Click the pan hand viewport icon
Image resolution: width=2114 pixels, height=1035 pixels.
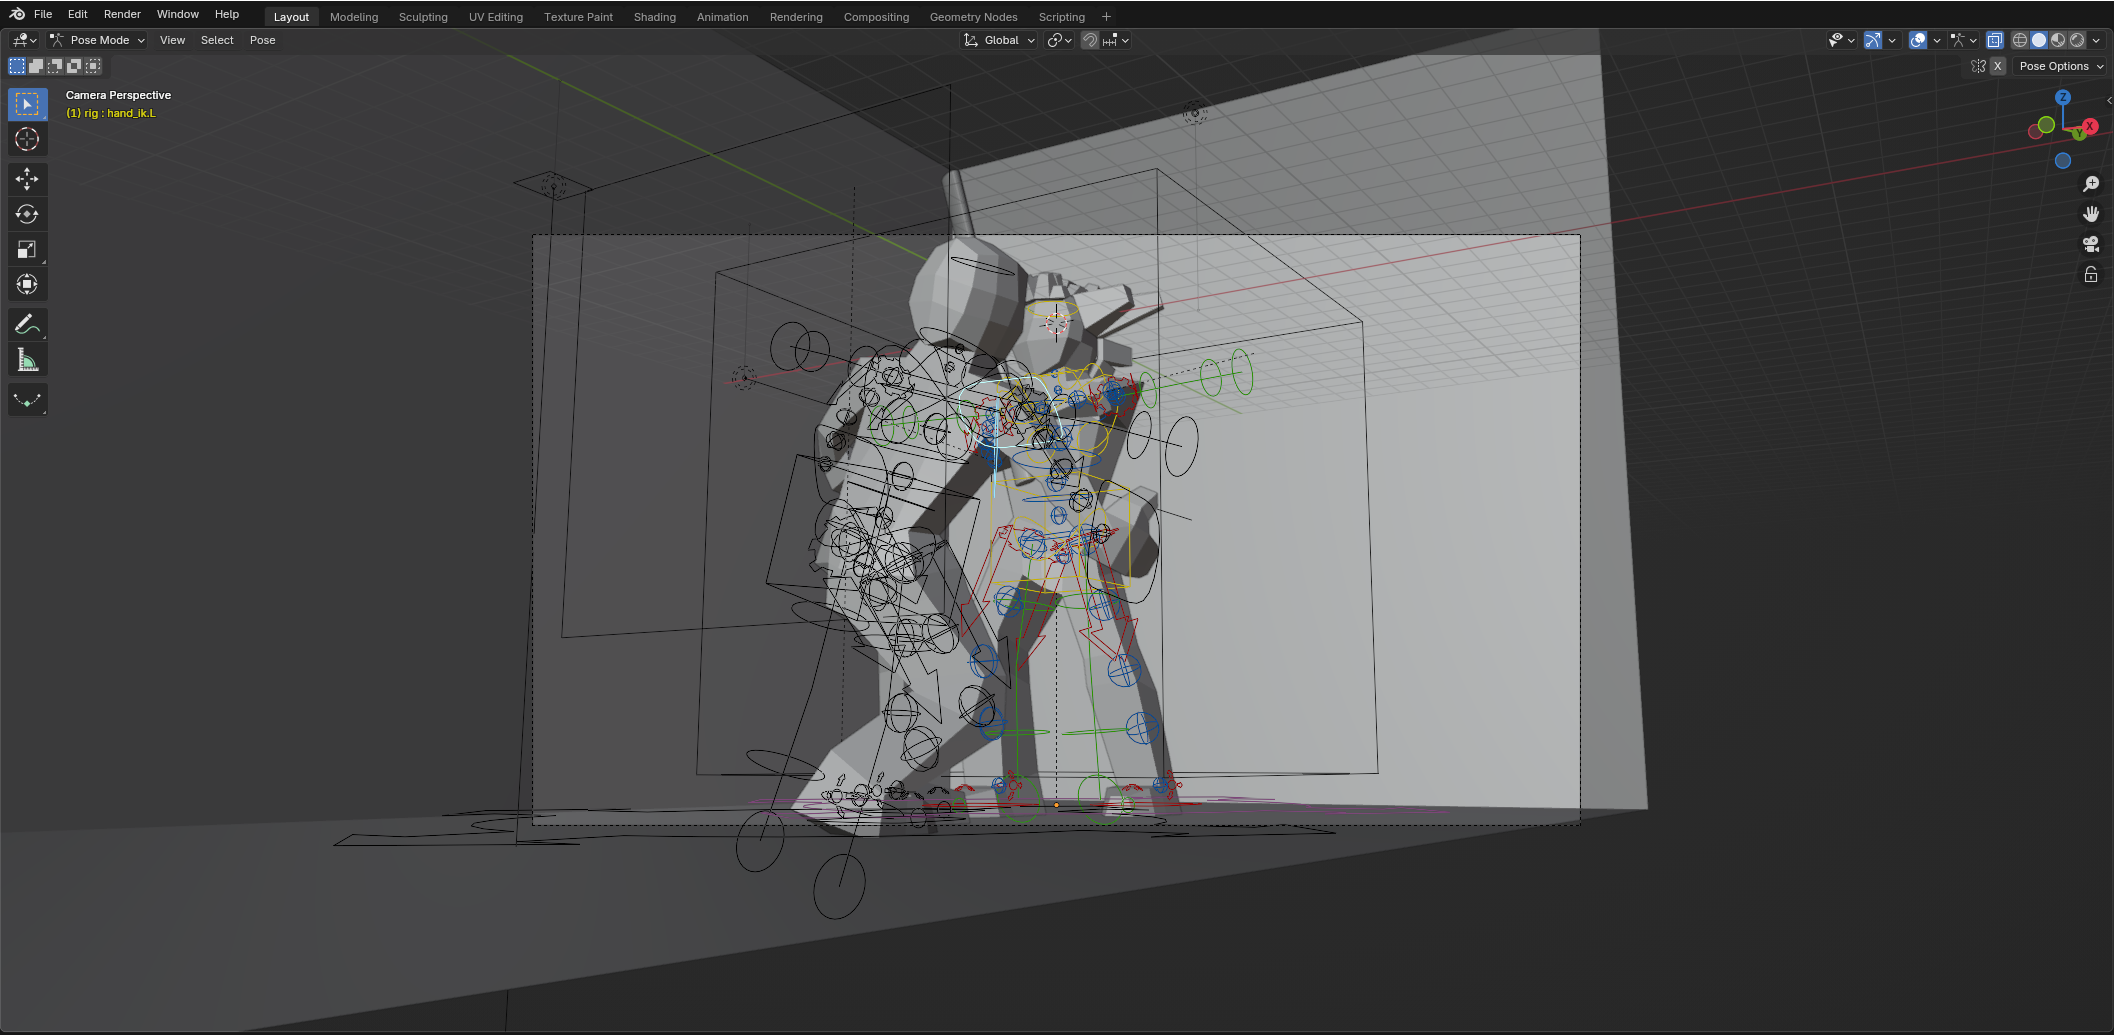click(2090, 214)
